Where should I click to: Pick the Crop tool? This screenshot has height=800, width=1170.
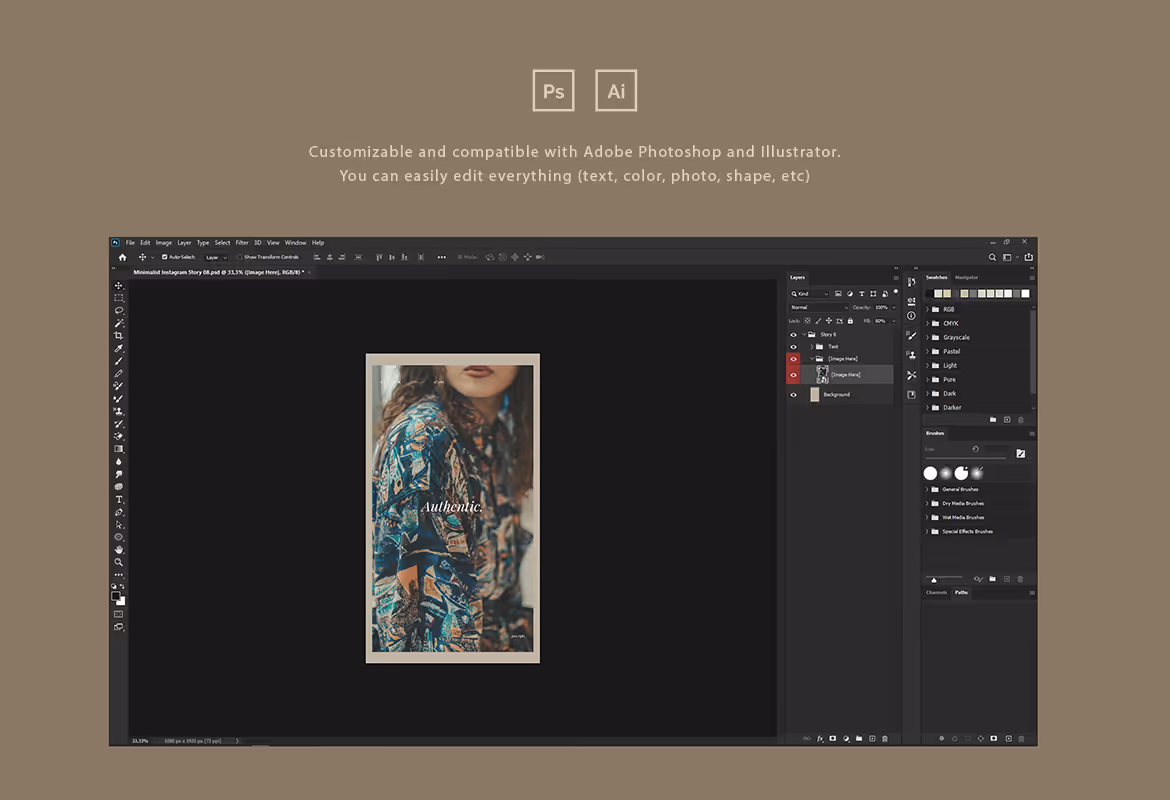click(119, 336)
